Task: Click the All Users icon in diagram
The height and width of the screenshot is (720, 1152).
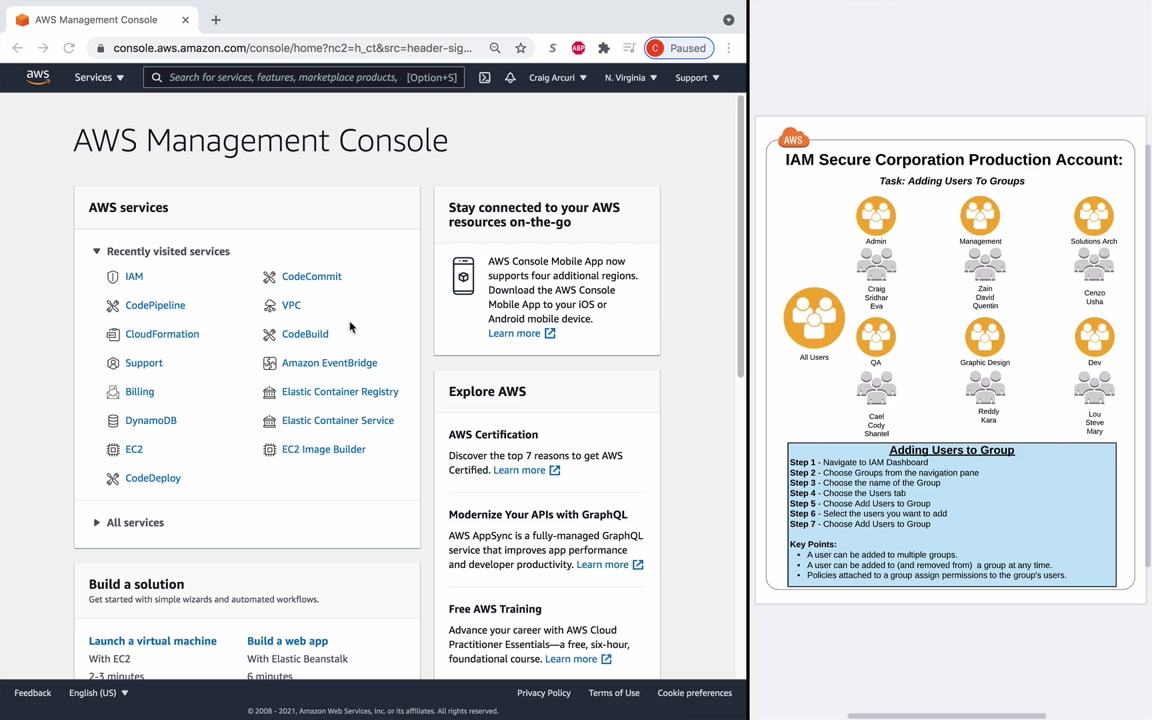Action: (x=814, y=318)
